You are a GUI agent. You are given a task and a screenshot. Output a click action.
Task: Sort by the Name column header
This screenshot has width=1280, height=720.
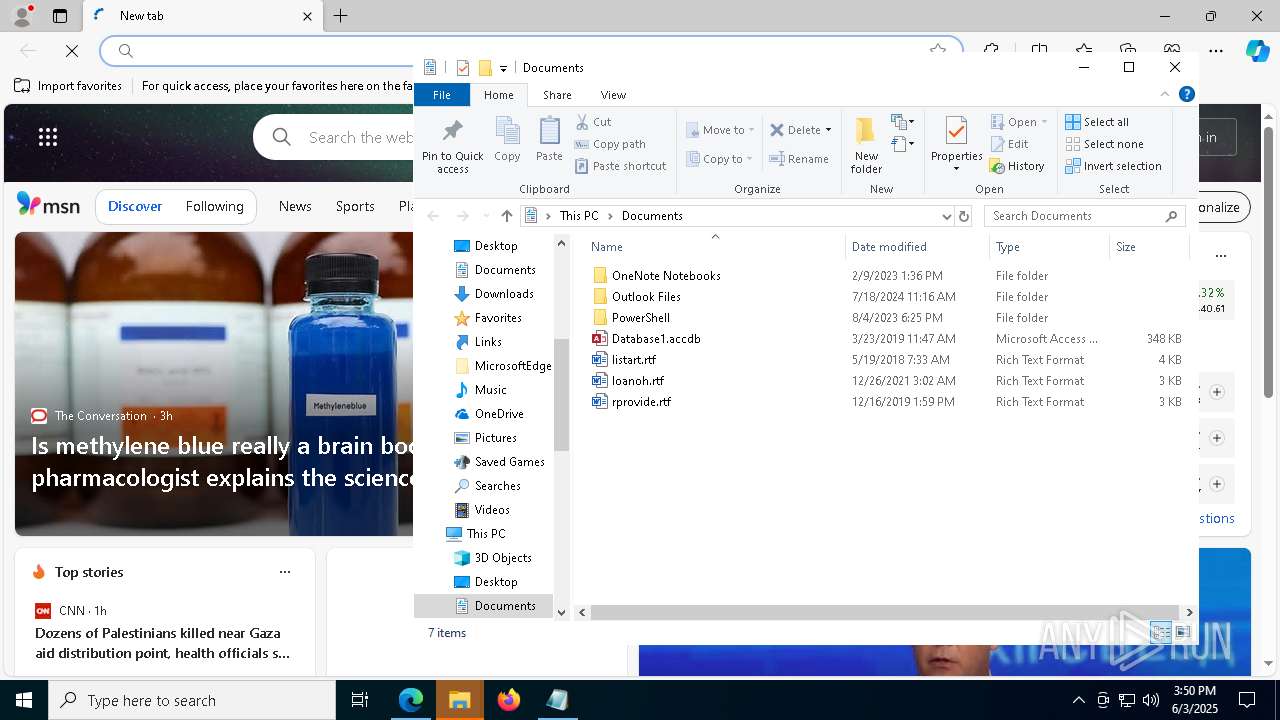714,247
